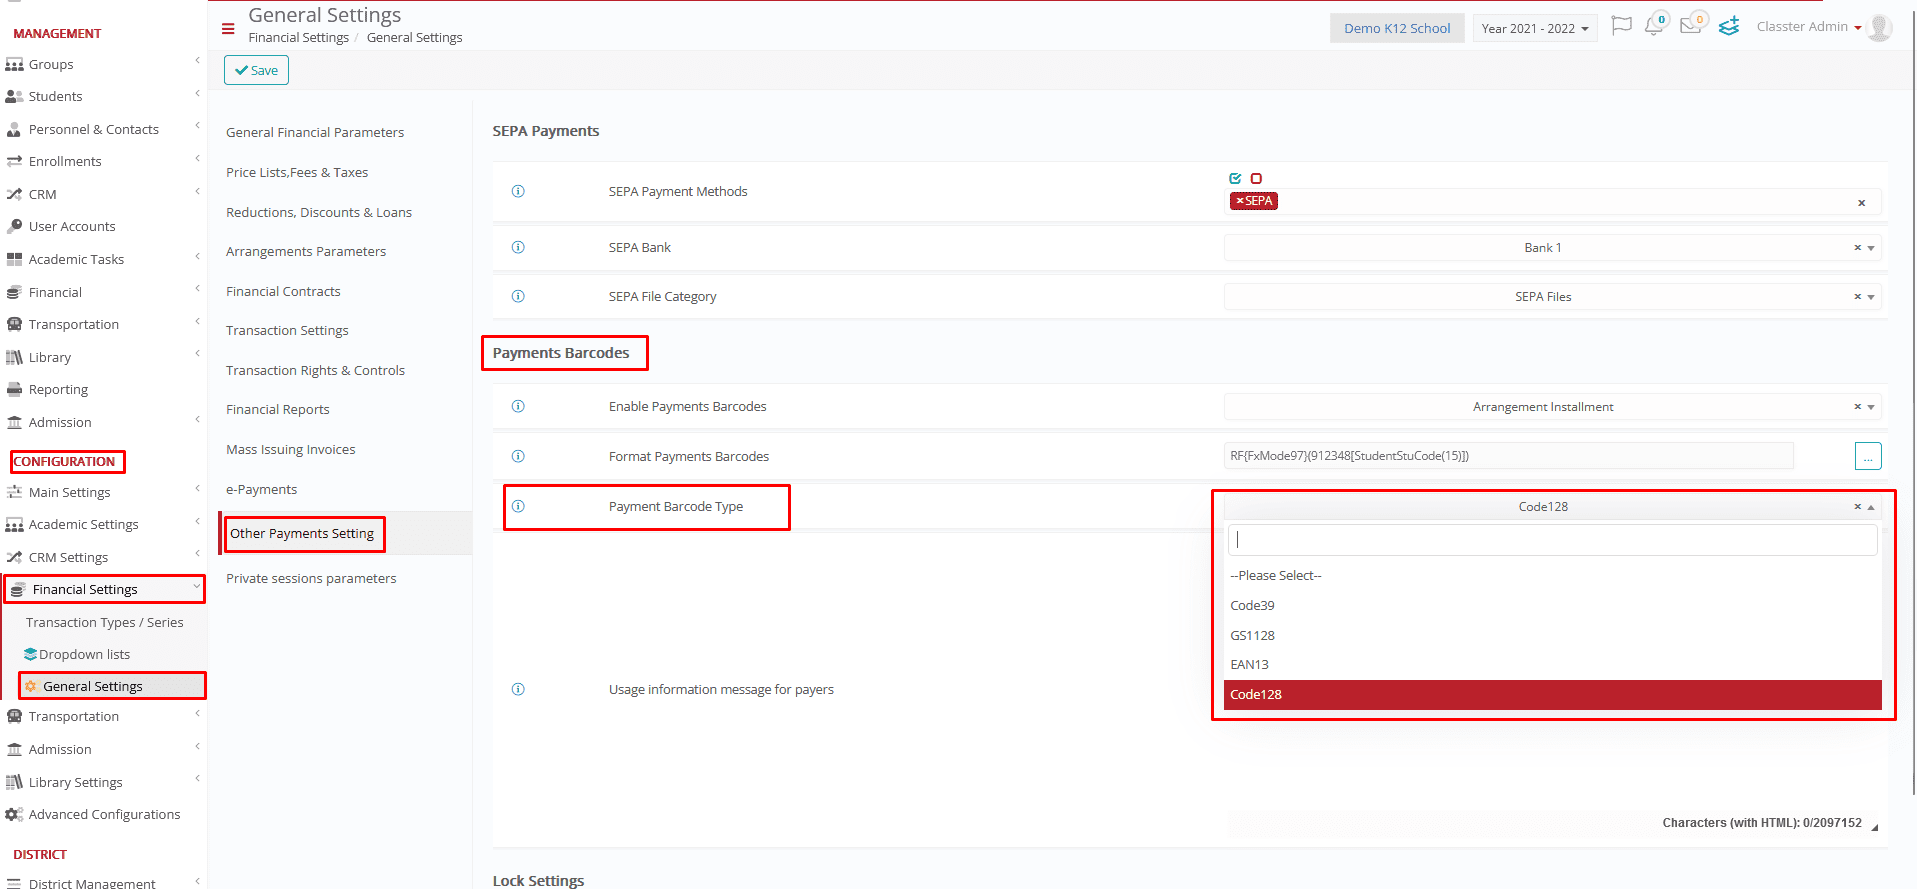1917x889 pixels.
Task: Click the Demo K12 School button
Action: click(1397, 28)
